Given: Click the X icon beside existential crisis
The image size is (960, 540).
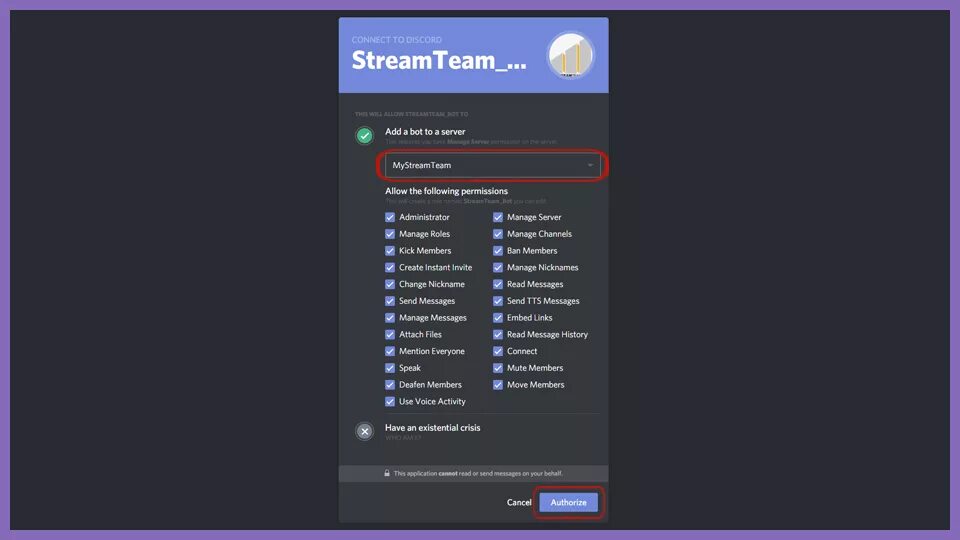Looking at the screenshot, I should pyautogui.click(x=364, y=432).
